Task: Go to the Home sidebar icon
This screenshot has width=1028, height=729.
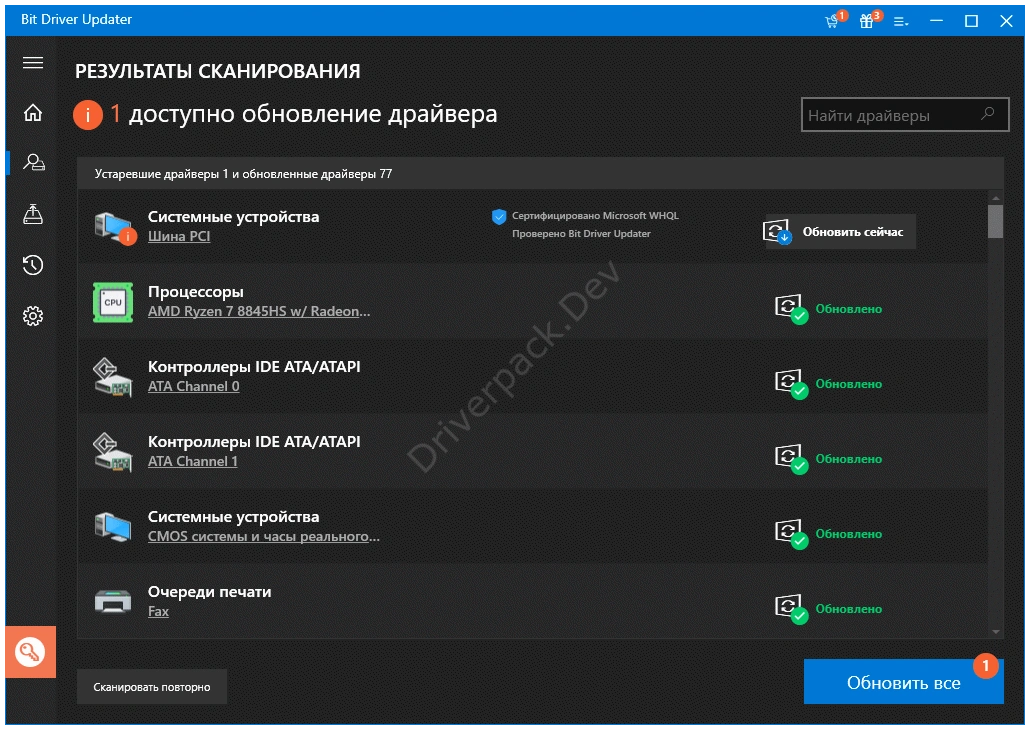Action: (33, 113)
